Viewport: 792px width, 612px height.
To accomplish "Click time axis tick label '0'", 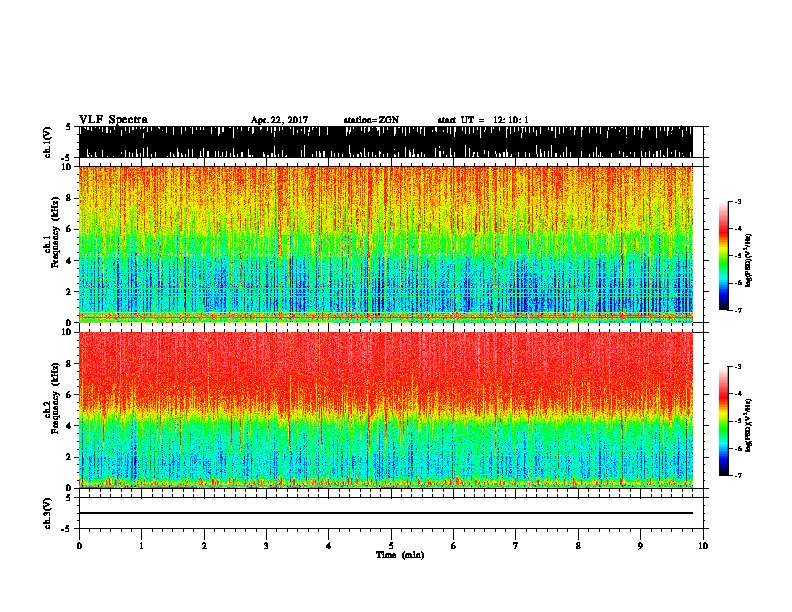I will point(79,546).
